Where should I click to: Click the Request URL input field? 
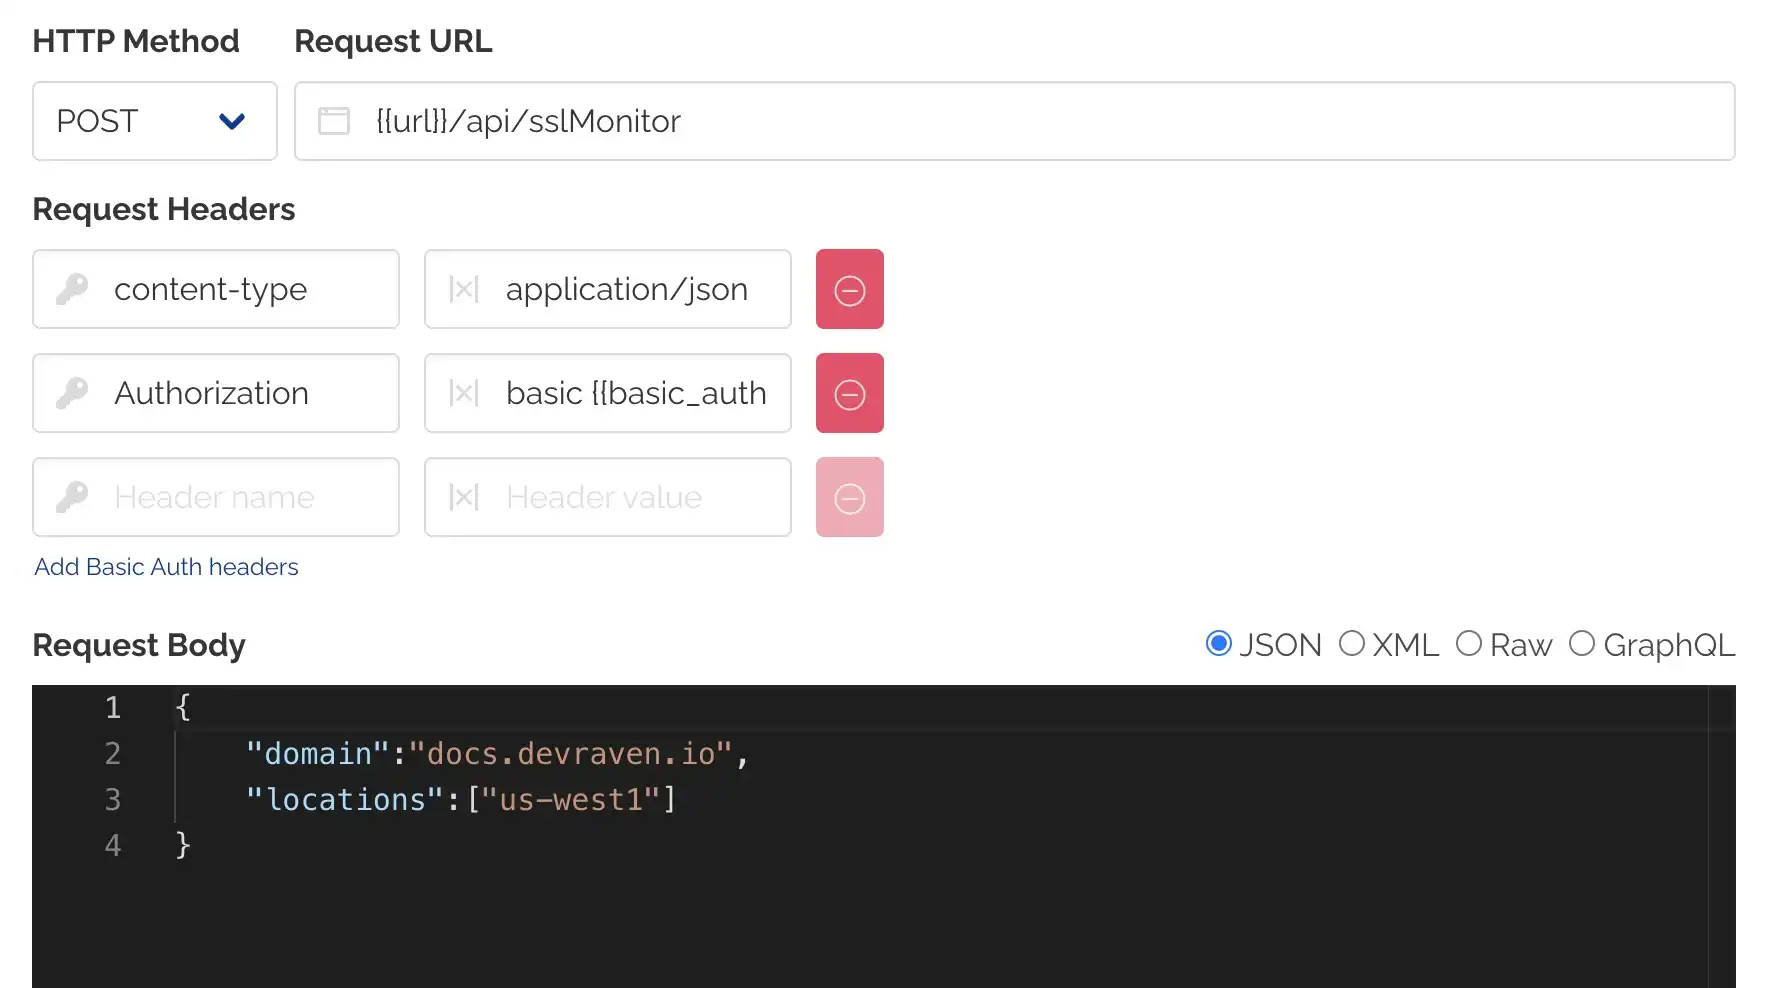tap(900, 121)
